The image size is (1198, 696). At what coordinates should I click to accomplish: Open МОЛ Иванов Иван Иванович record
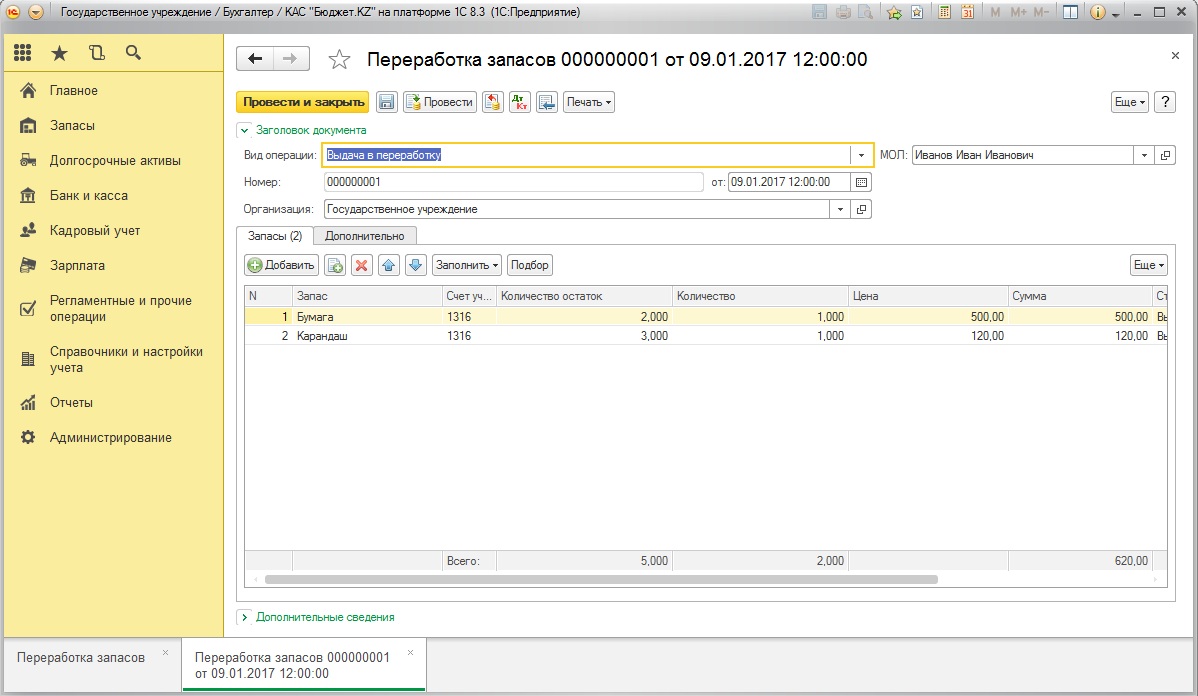pos(1165,155)
